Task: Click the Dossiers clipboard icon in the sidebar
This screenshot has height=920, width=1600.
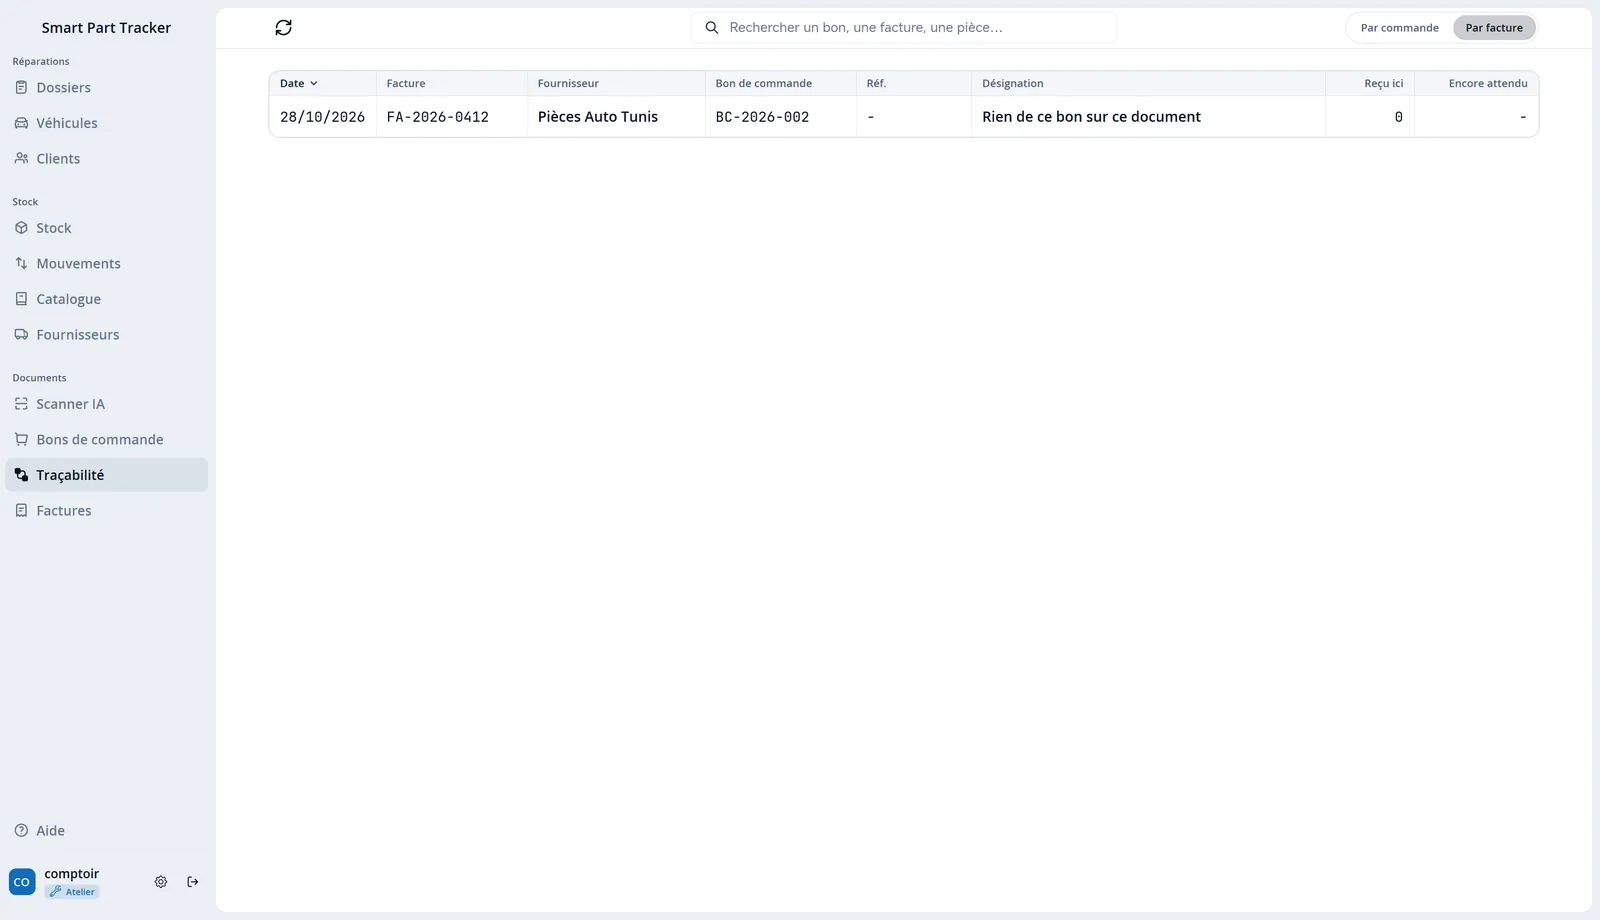Action: tap(21, 88)
